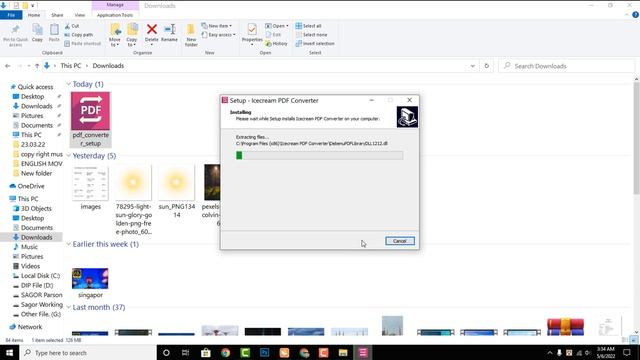Select the sun_PNG13414 image file
This screenshot has height=360, width=640.
click(x=177, y=192)
